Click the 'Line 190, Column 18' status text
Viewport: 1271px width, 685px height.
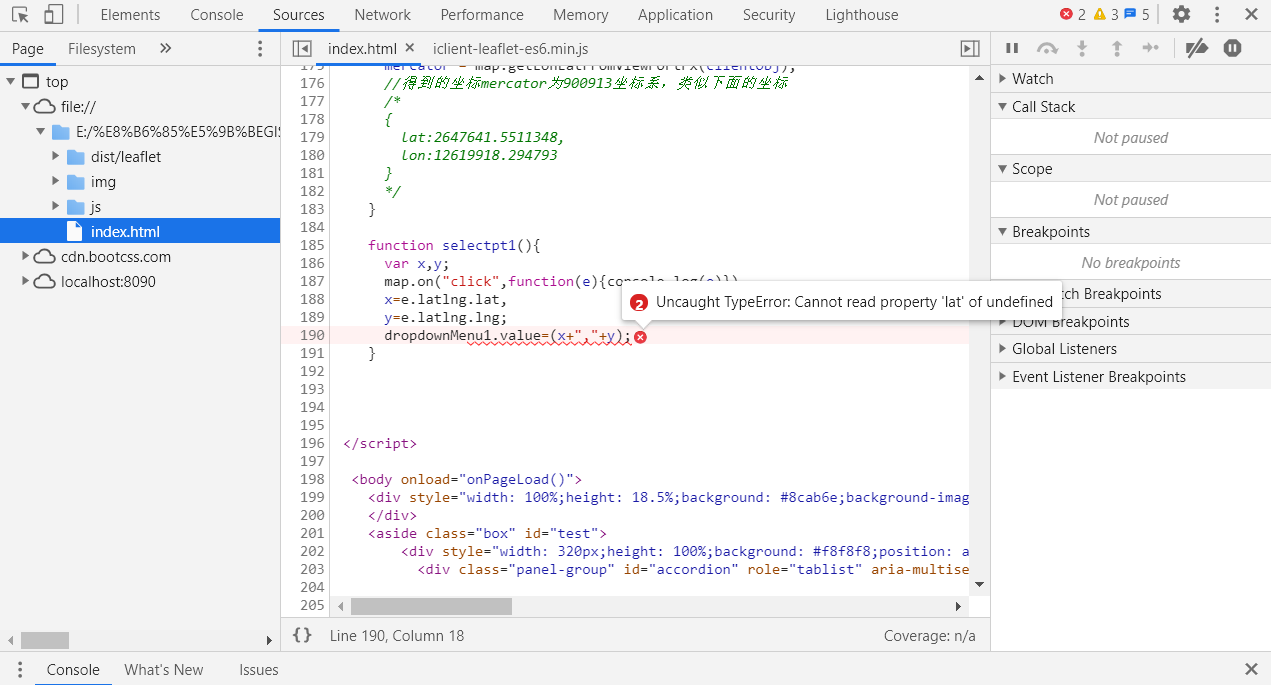click(397, 636)
